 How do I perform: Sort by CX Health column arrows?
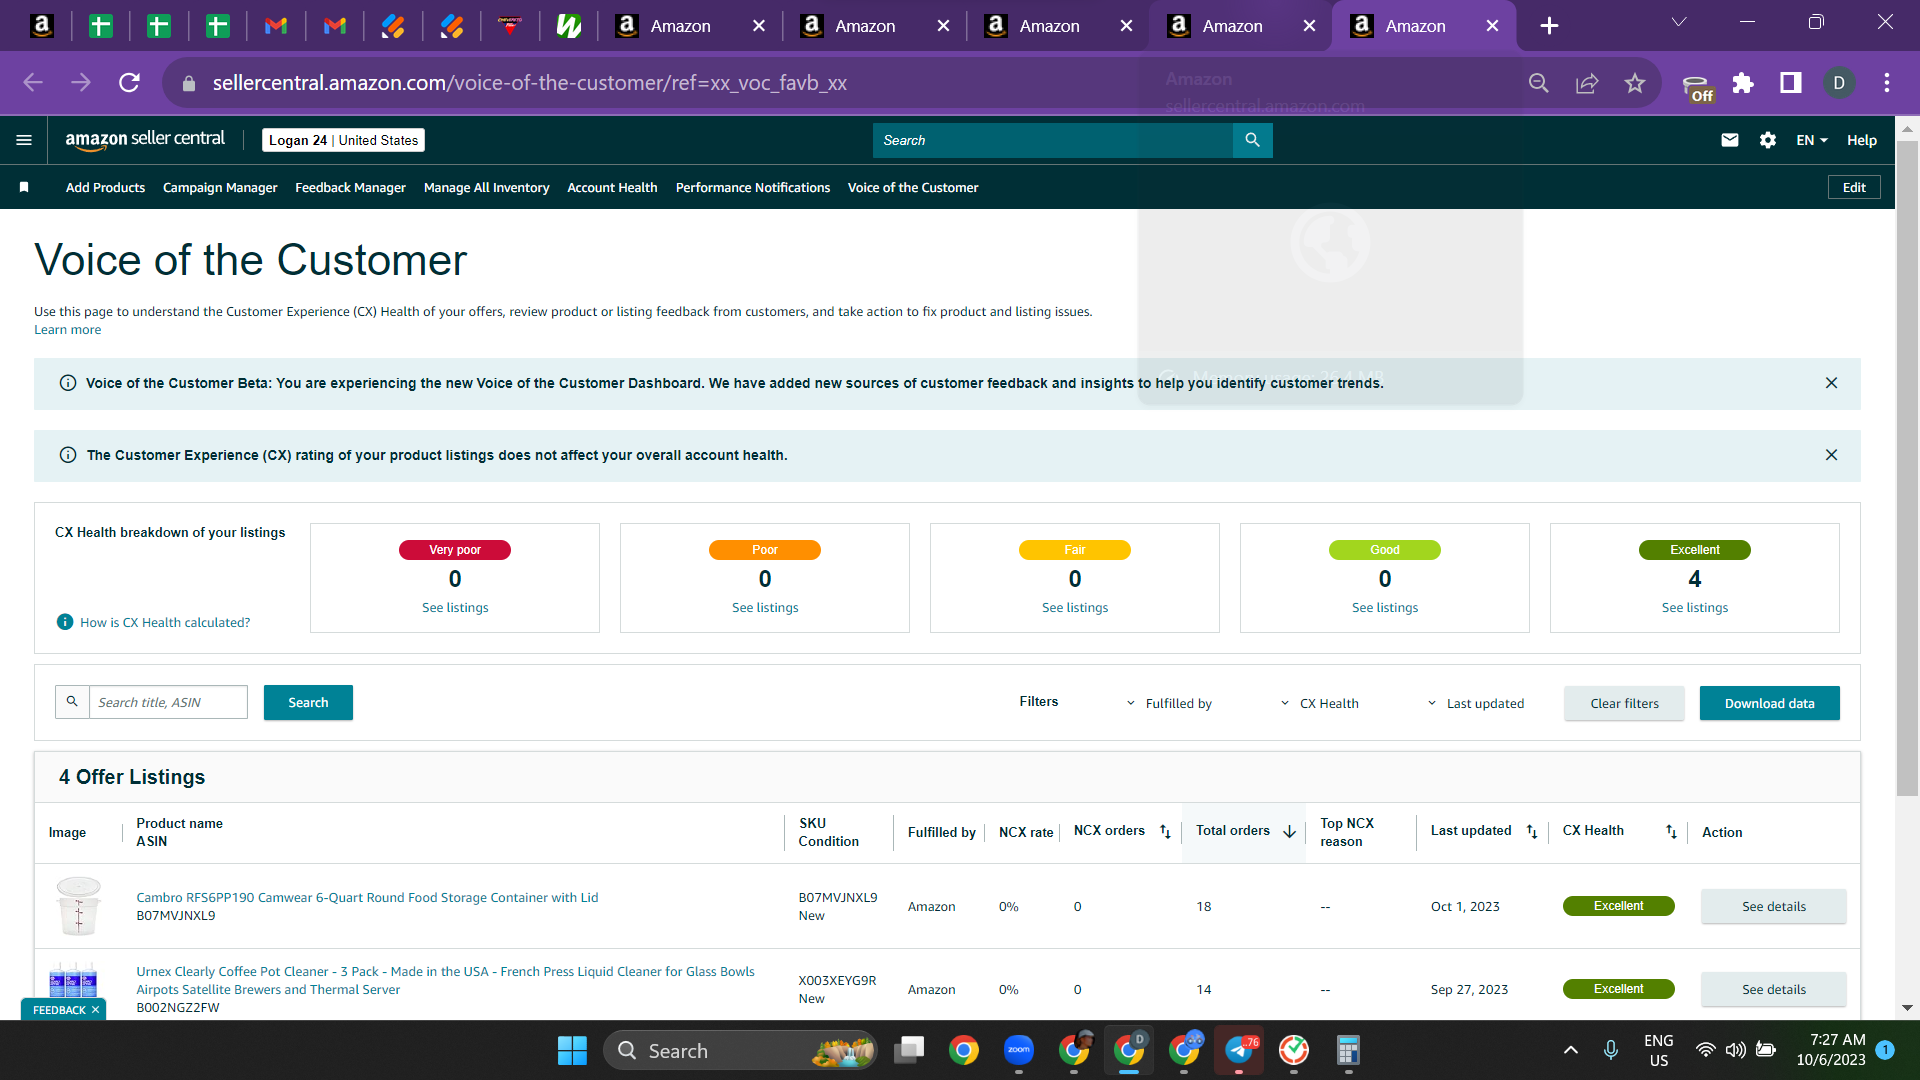click(x=1671, y=831)
